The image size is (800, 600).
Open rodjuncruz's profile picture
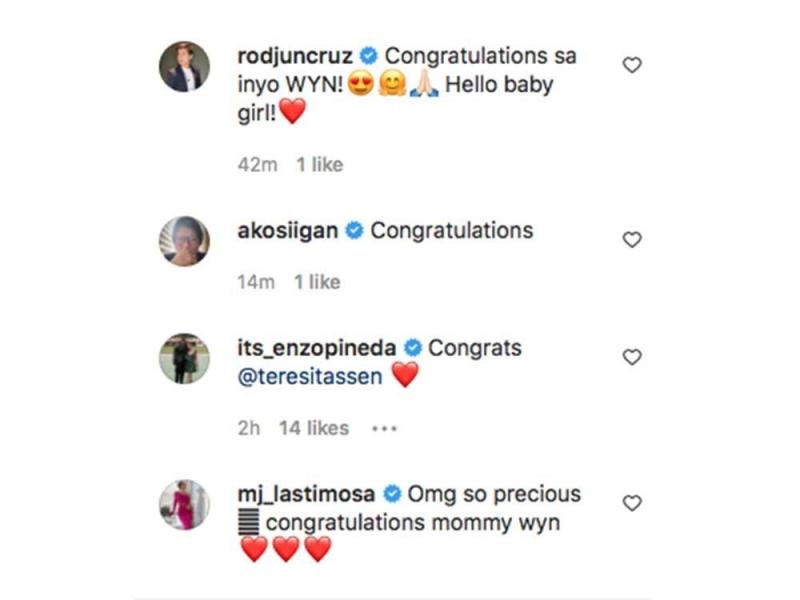185,67
